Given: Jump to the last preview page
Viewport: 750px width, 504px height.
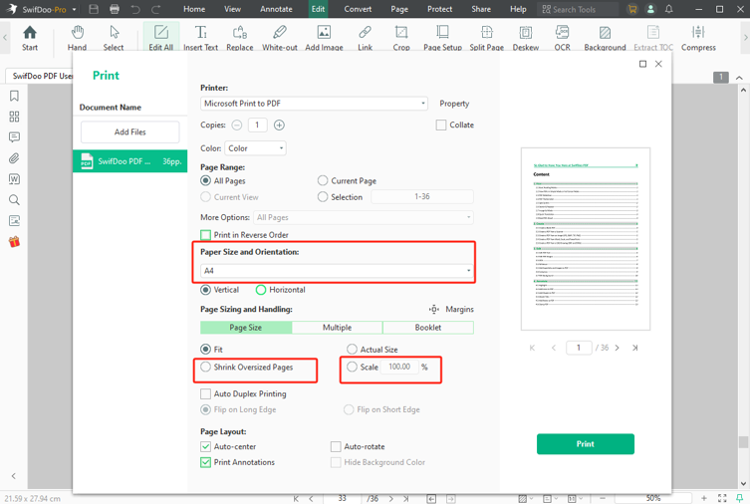Looking at the screenshot, I should (x=635, y=348).
